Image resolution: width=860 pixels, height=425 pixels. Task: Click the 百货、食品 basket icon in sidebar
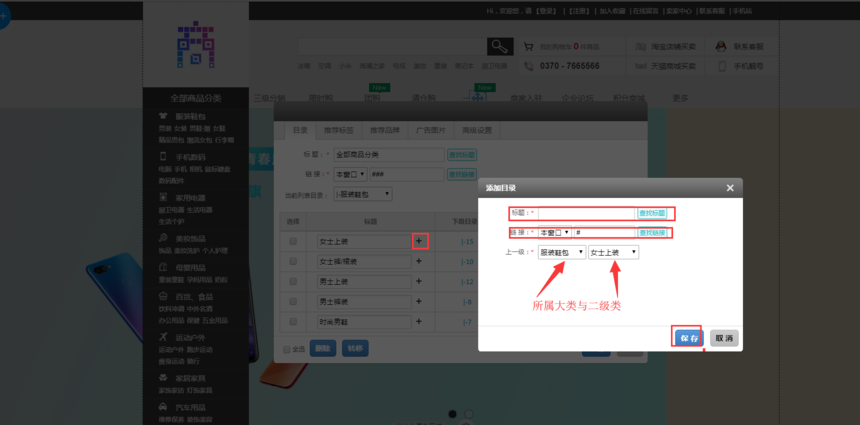[163, 297]
